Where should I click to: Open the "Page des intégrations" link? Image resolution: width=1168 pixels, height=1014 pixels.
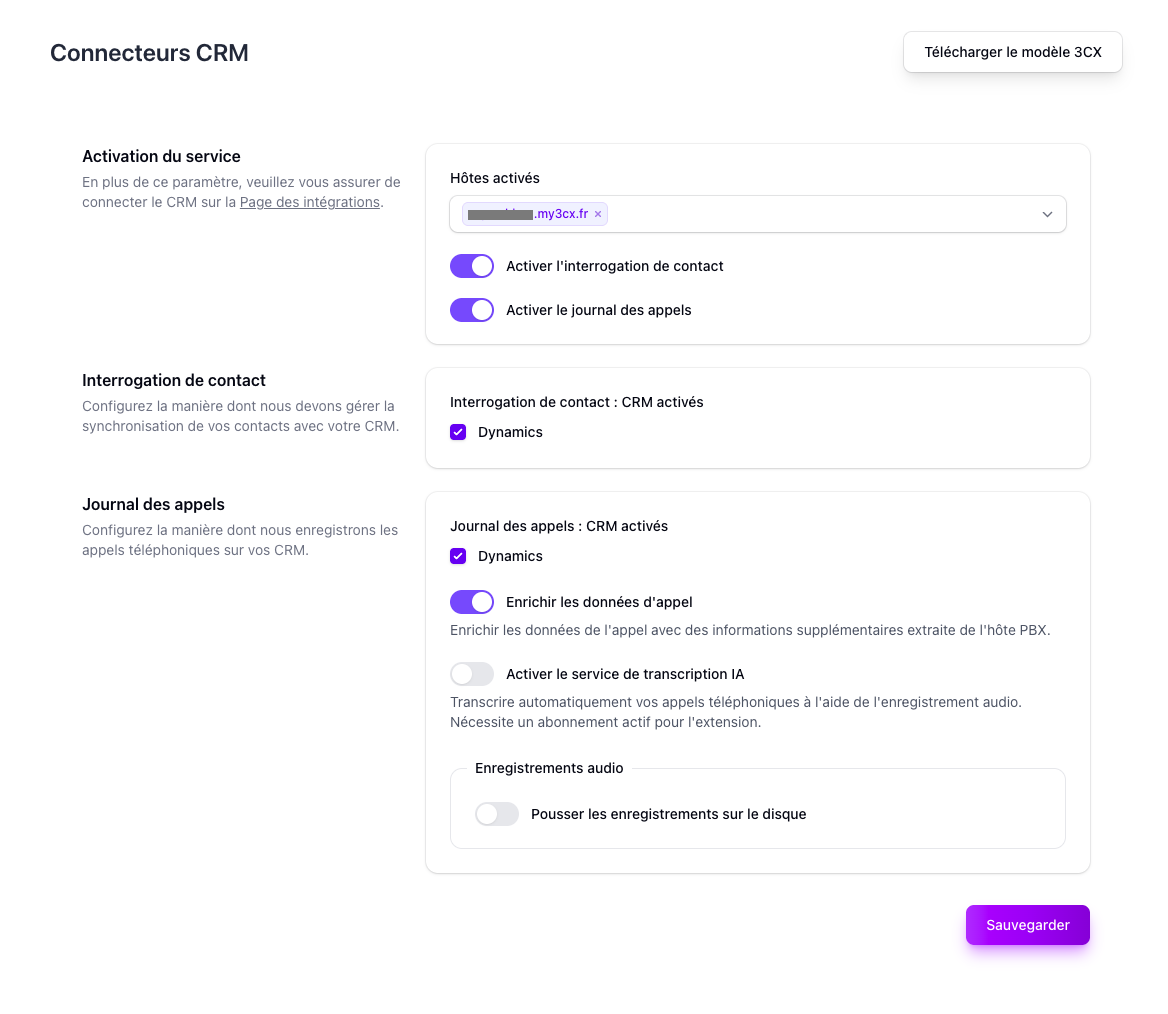(309, 202)
